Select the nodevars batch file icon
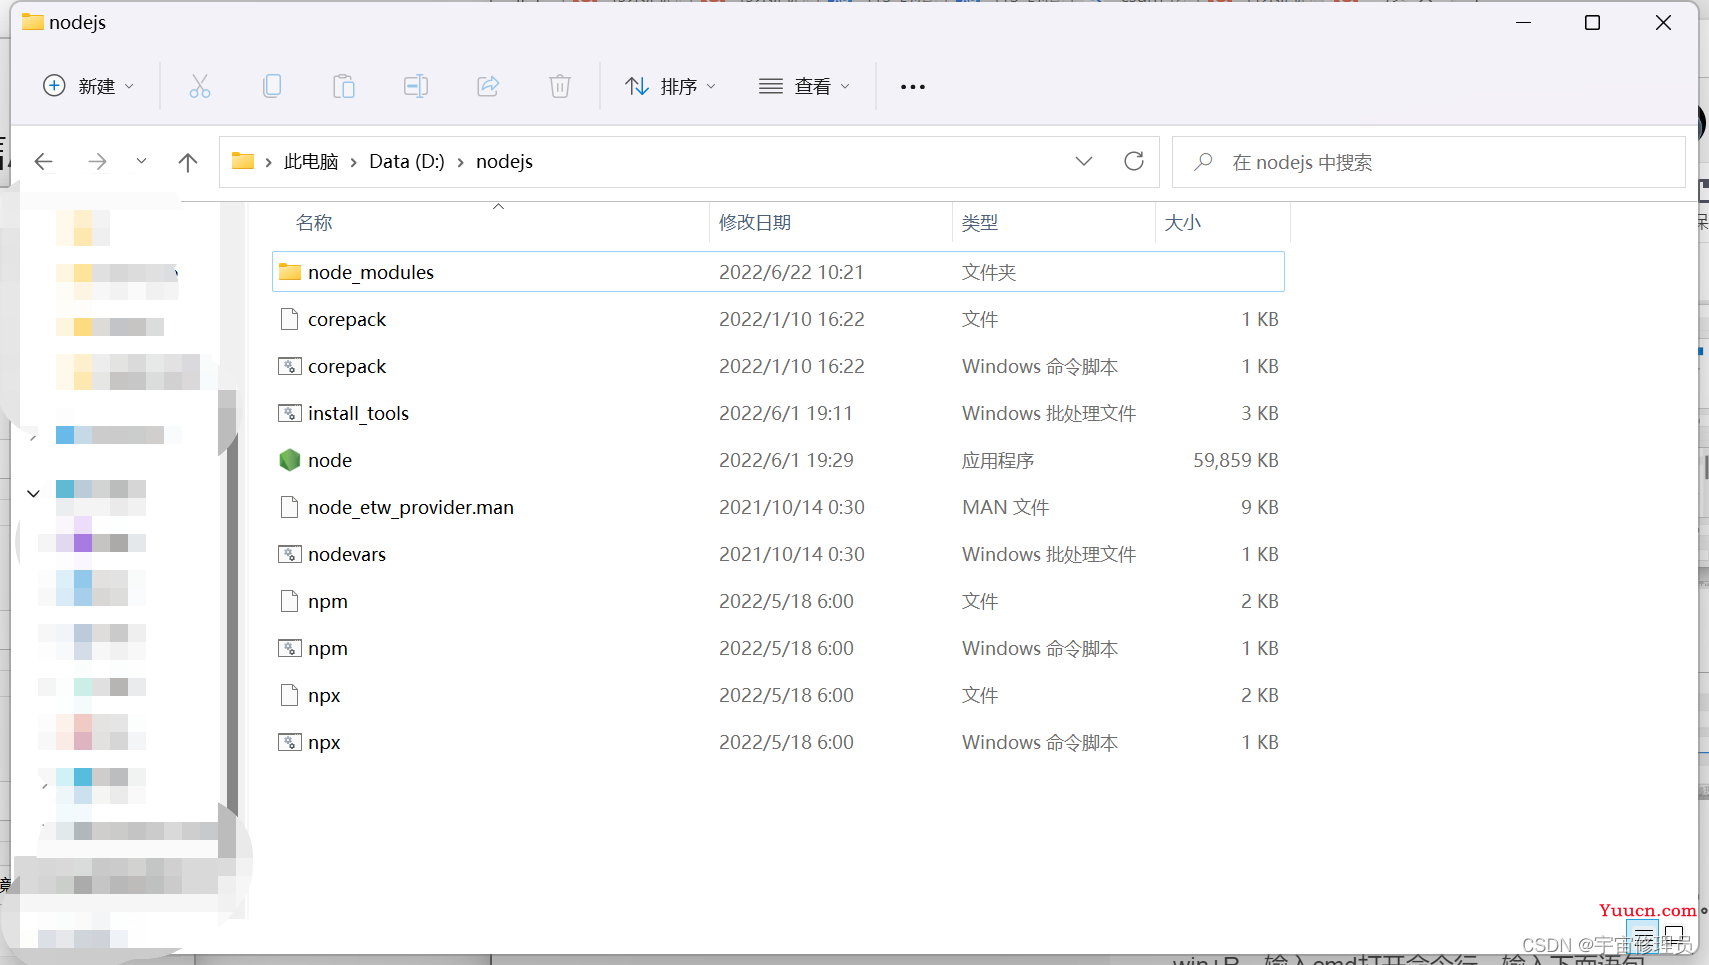 [x=290, y=554]
